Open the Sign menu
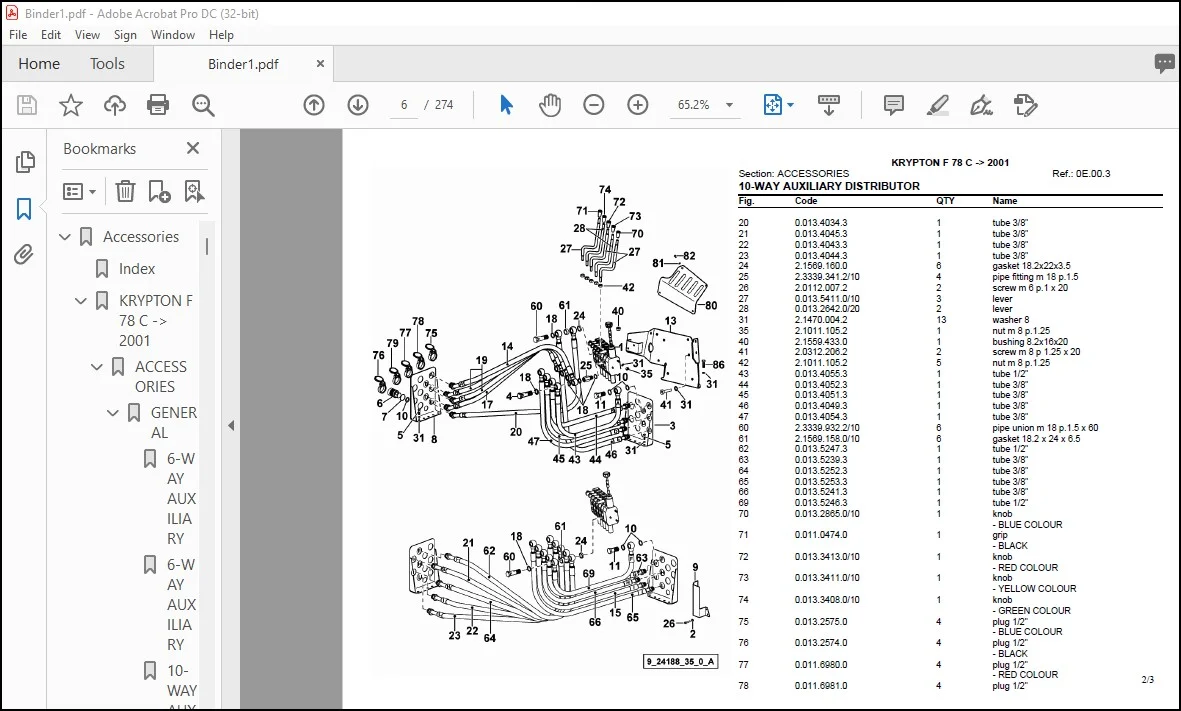Viewport: 1181px width, 711px height. pos(125,35)
